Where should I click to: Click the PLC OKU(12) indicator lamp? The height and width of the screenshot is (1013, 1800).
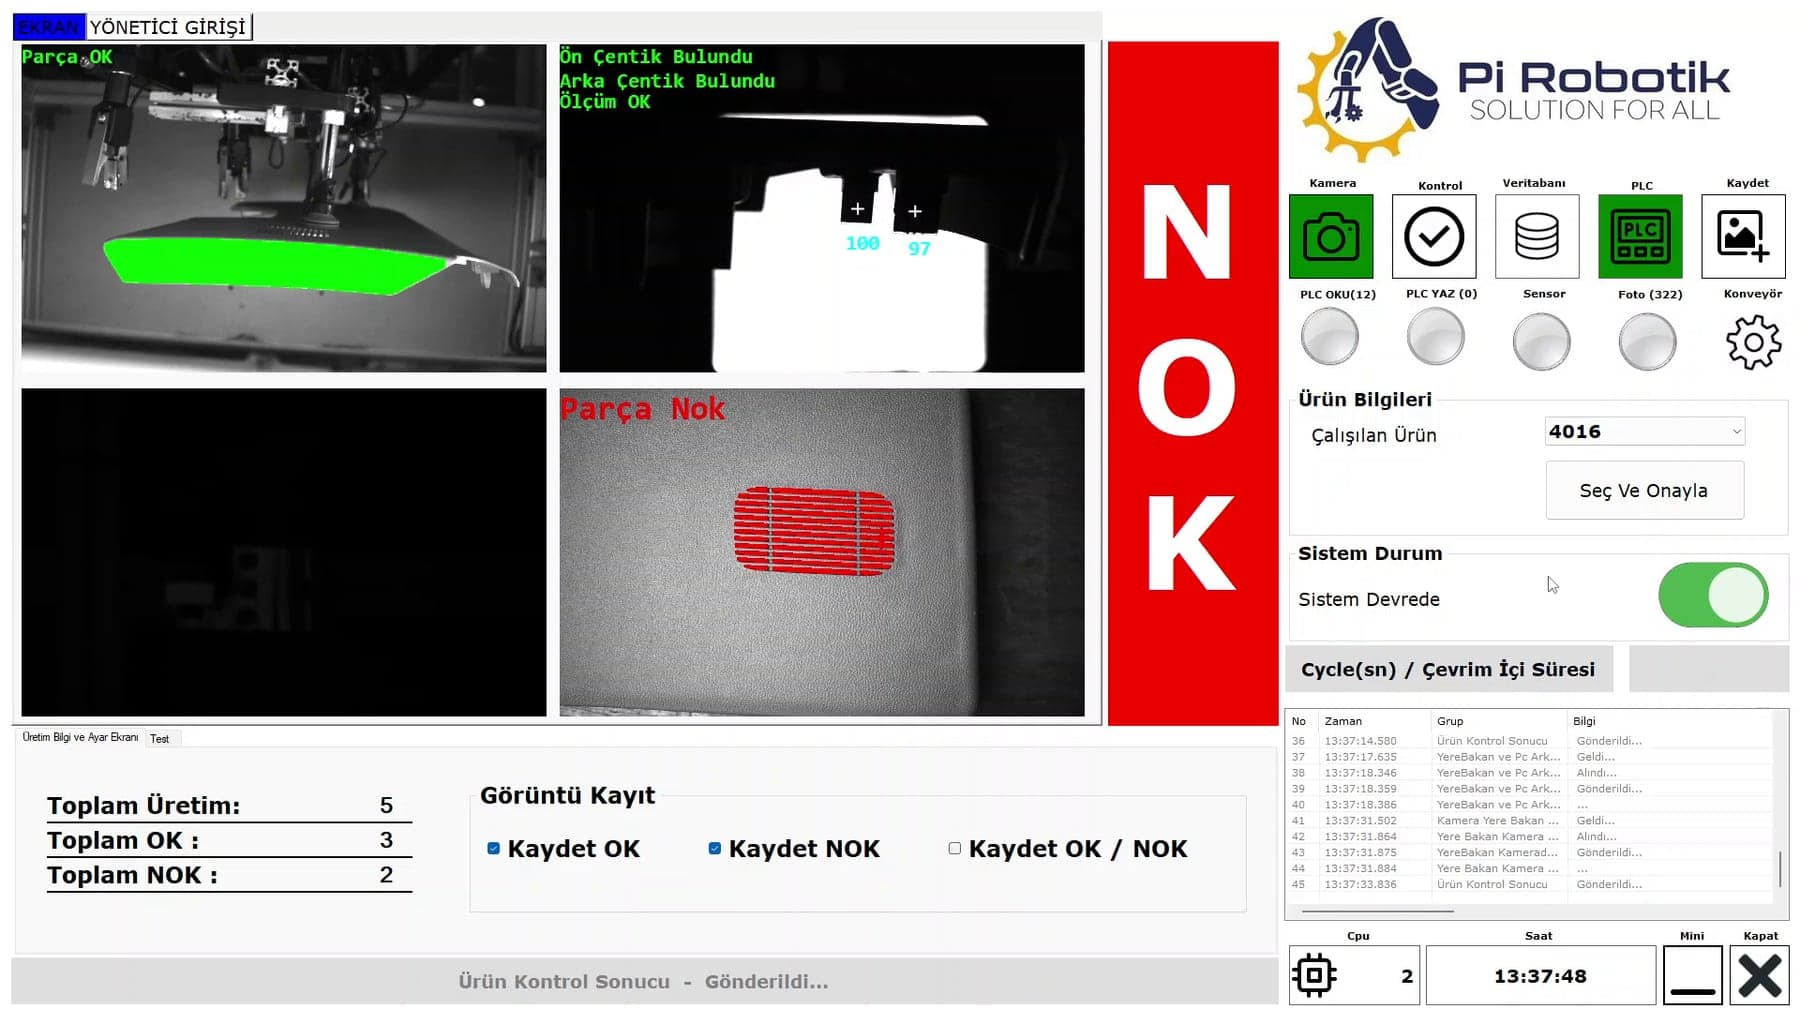[x=1330, y=337]
